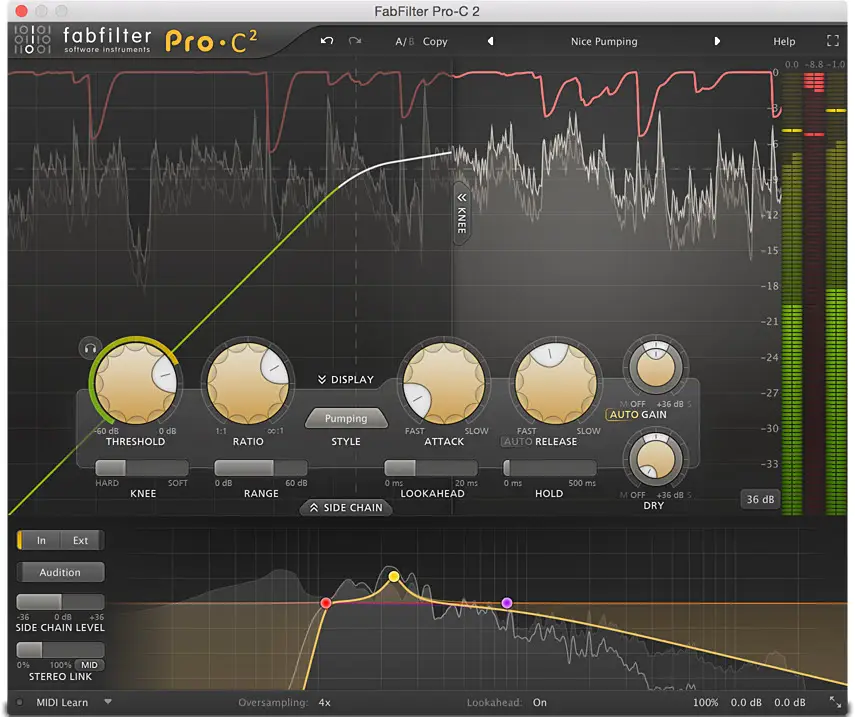
Task: Click the headphone audition icon near Threshold
Action: tap(91, 348)
